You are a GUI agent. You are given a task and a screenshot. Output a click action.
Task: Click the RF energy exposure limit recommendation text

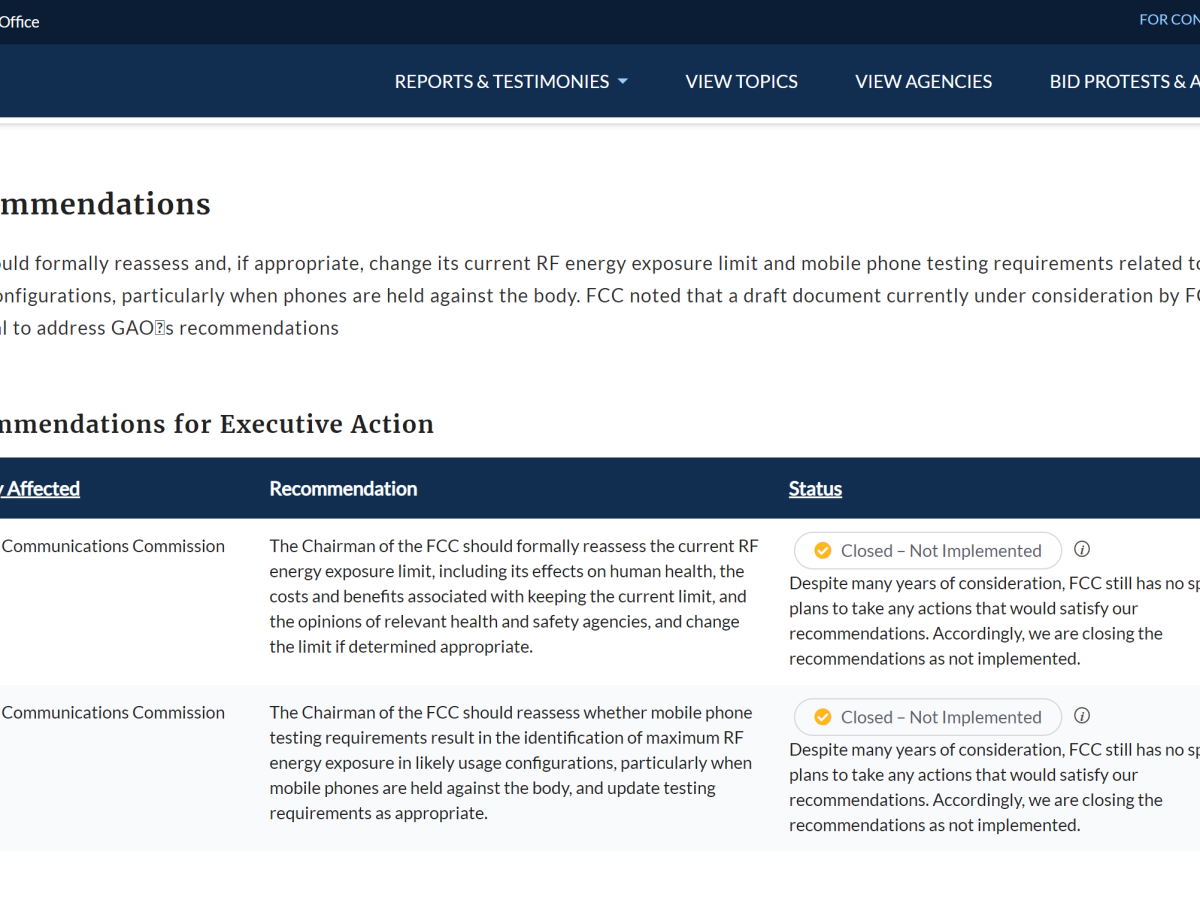click(x=513, y=596)
